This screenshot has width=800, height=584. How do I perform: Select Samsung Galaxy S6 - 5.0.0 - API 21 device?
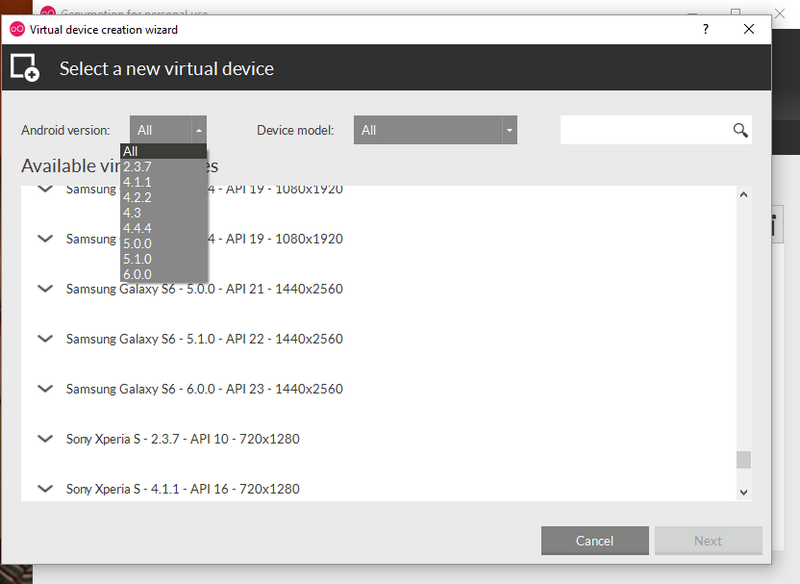tap(204, 289)
